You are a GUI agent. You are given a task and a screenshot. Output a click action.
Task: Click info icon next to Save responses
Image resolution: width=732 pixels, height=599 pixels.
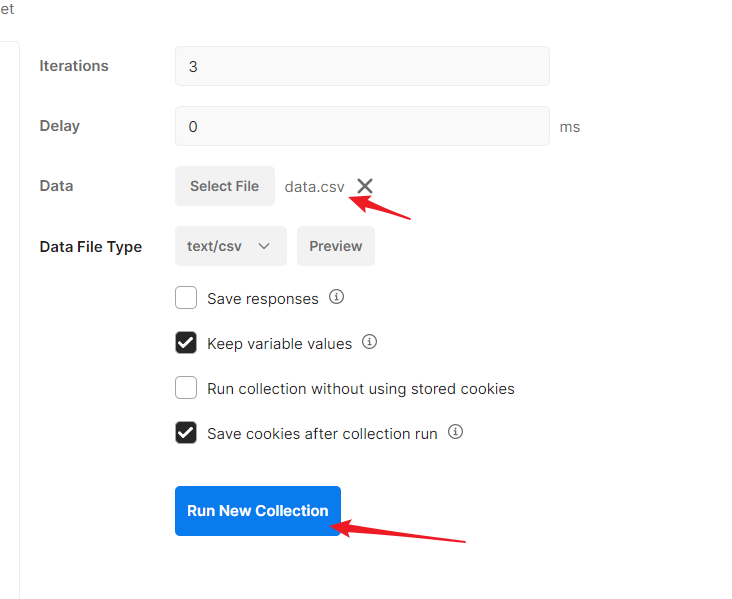[x=337, y=298]
